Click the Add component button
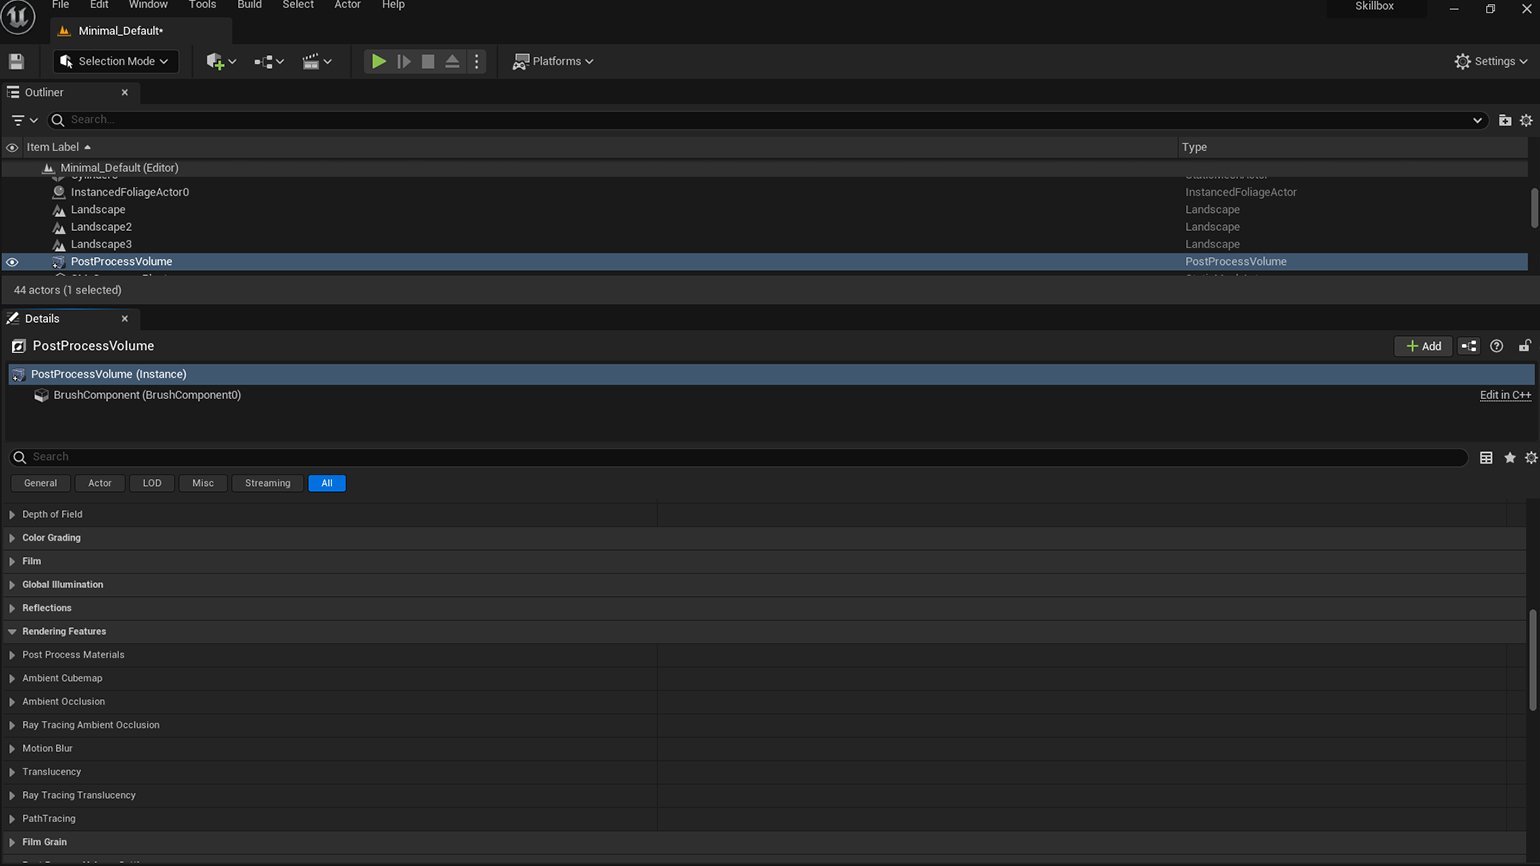This screenshot has width=1540, height=866. [1423, 346]
